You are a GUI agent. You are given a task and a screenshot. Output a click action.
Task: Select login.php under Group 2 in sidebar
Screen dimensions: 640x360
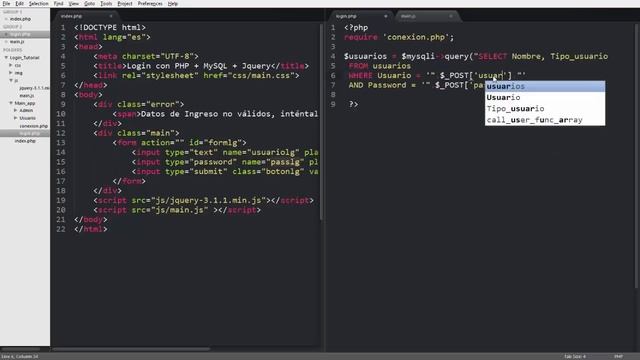point(20,34)
